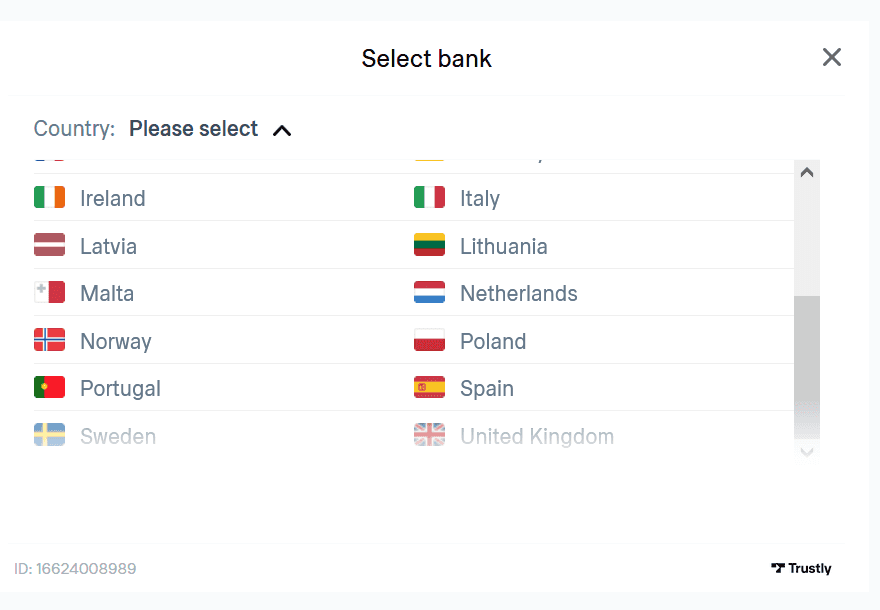Click the country list scrollbar thumb
This screenshot has width=880, height=610.
coord(806,365)
